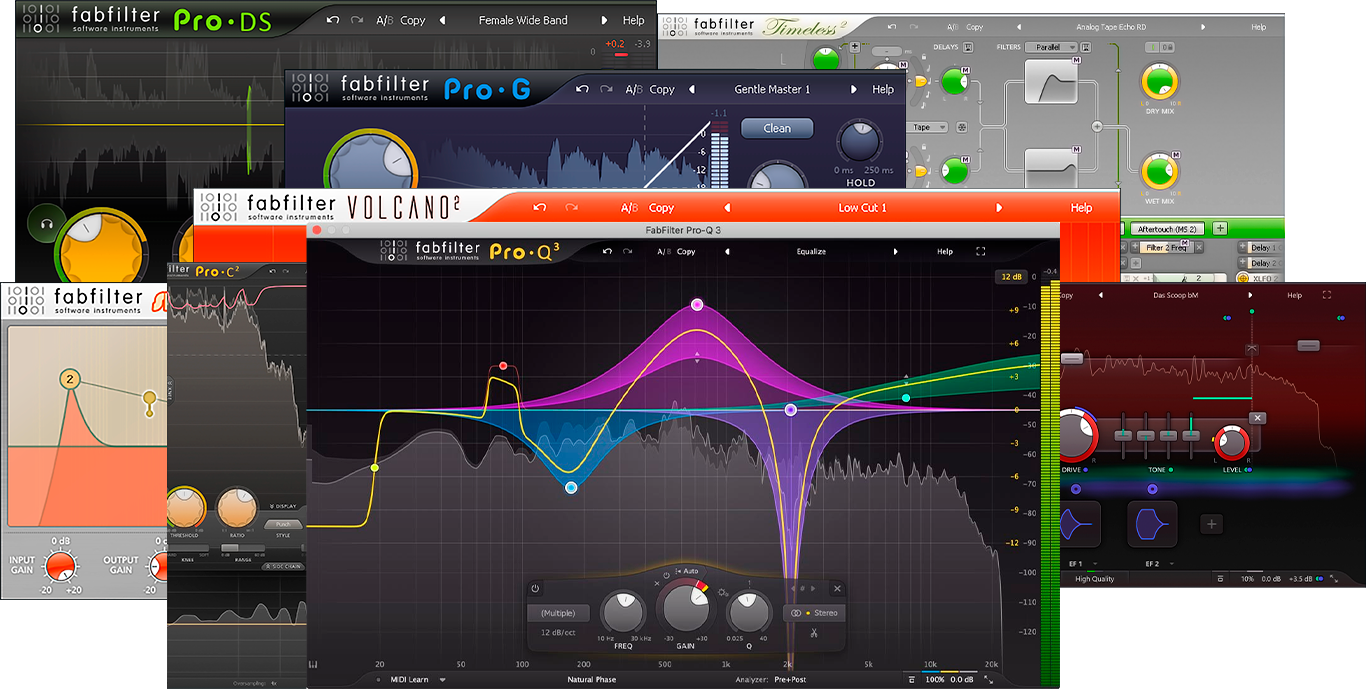Toggle the Pro-Q 3 band power button
Image resolution: width=1366 pixels, height=689 pixels.
tap(535, 589)
